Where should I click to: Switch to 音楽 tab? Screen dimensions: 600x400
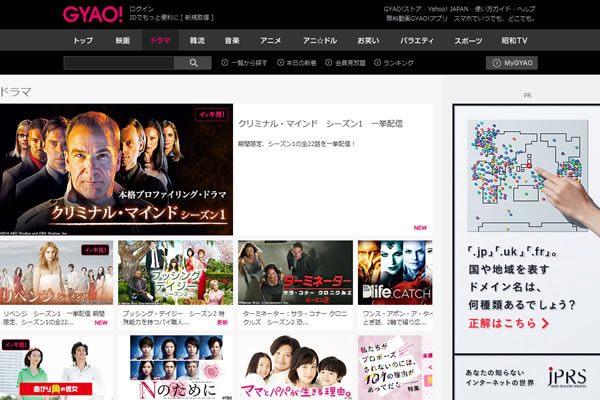click(232, 40)
